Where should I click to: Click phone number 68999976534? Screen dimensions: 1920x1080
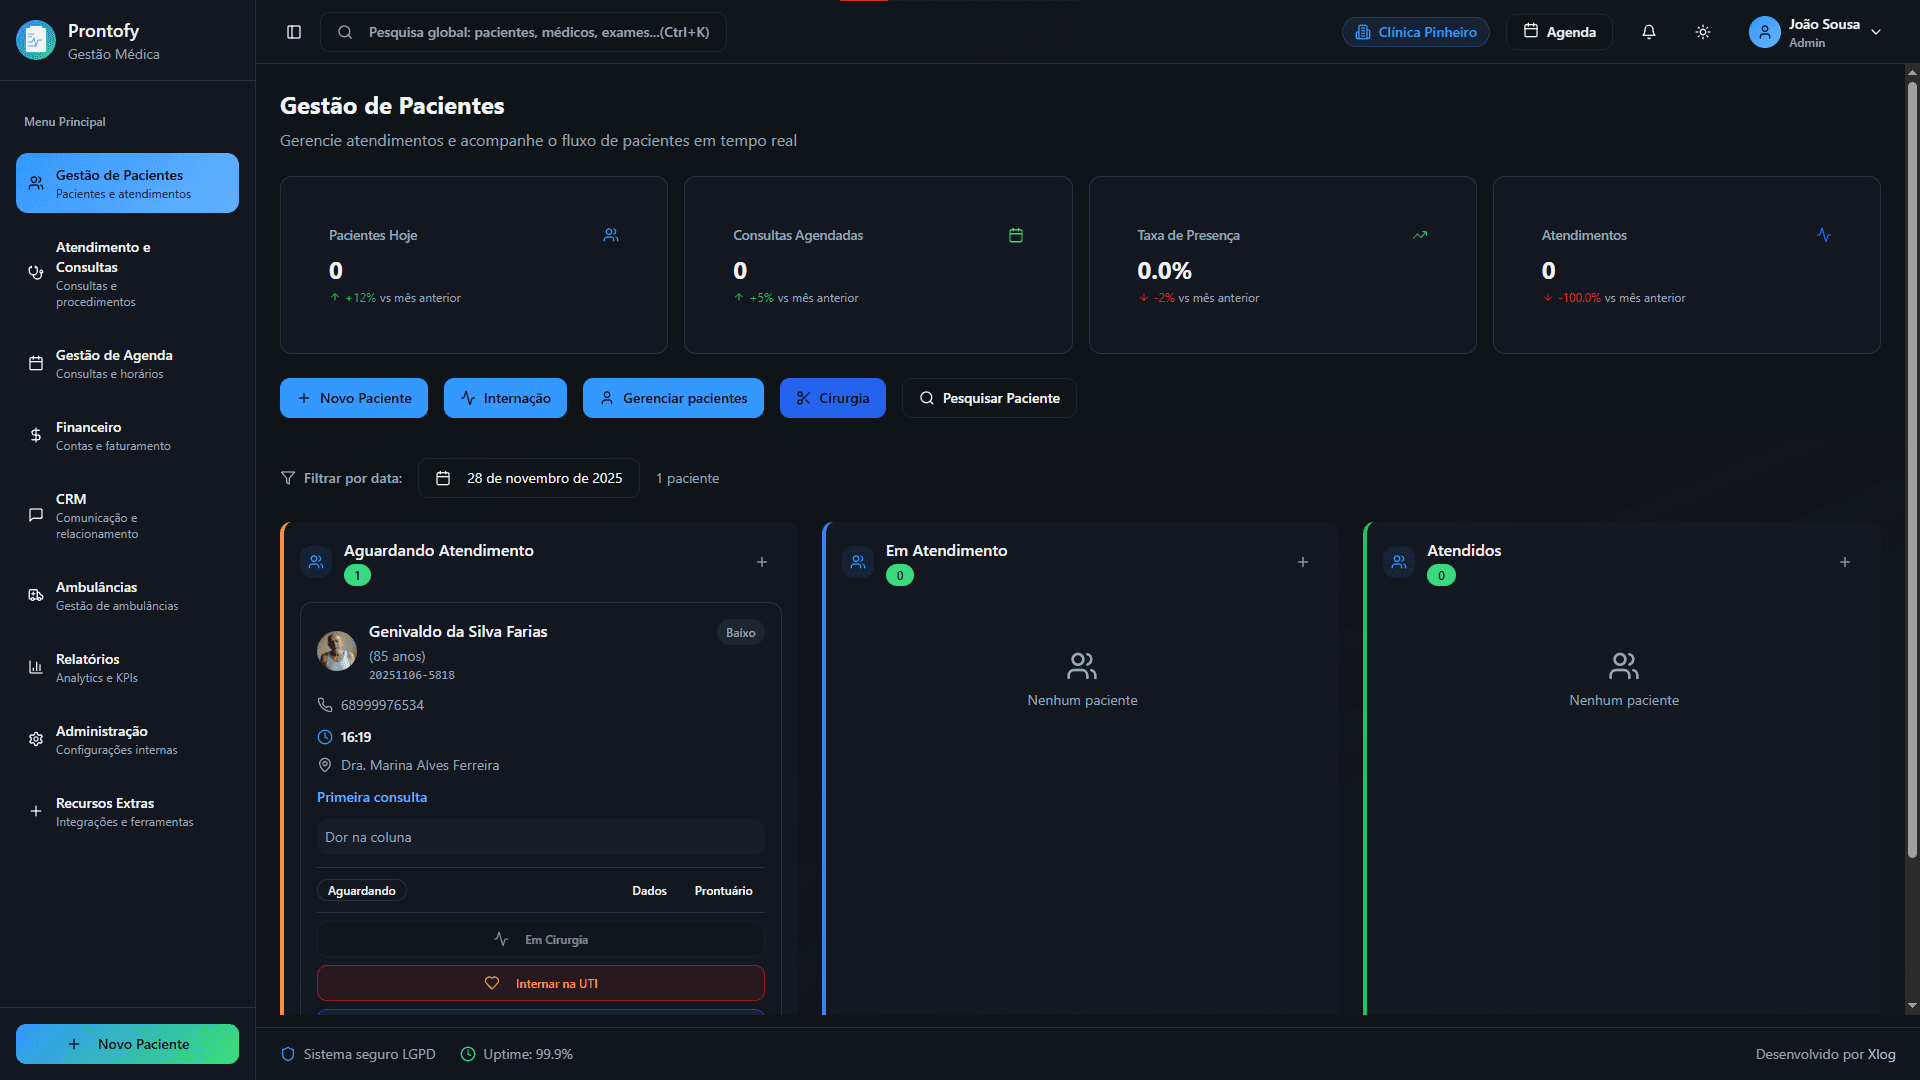pos(382,705)
